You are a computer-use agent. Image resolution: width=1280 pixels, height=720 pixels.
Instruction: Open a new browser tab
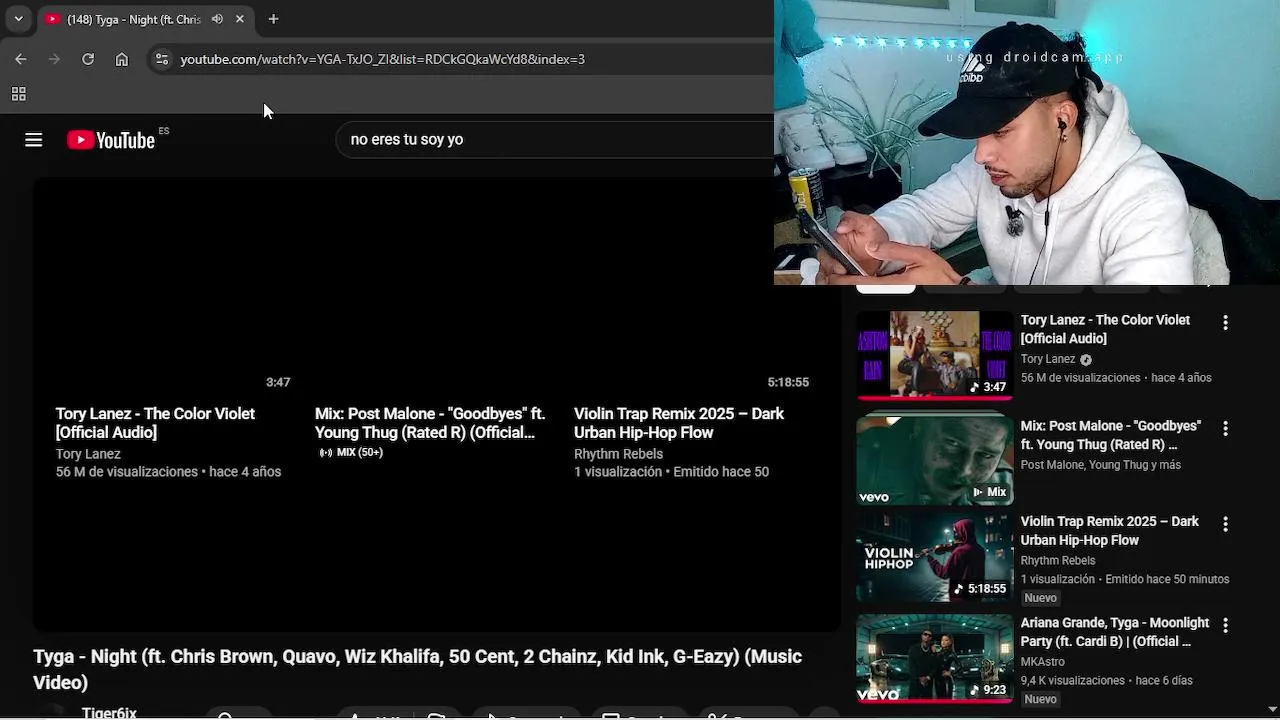[273, 19]
